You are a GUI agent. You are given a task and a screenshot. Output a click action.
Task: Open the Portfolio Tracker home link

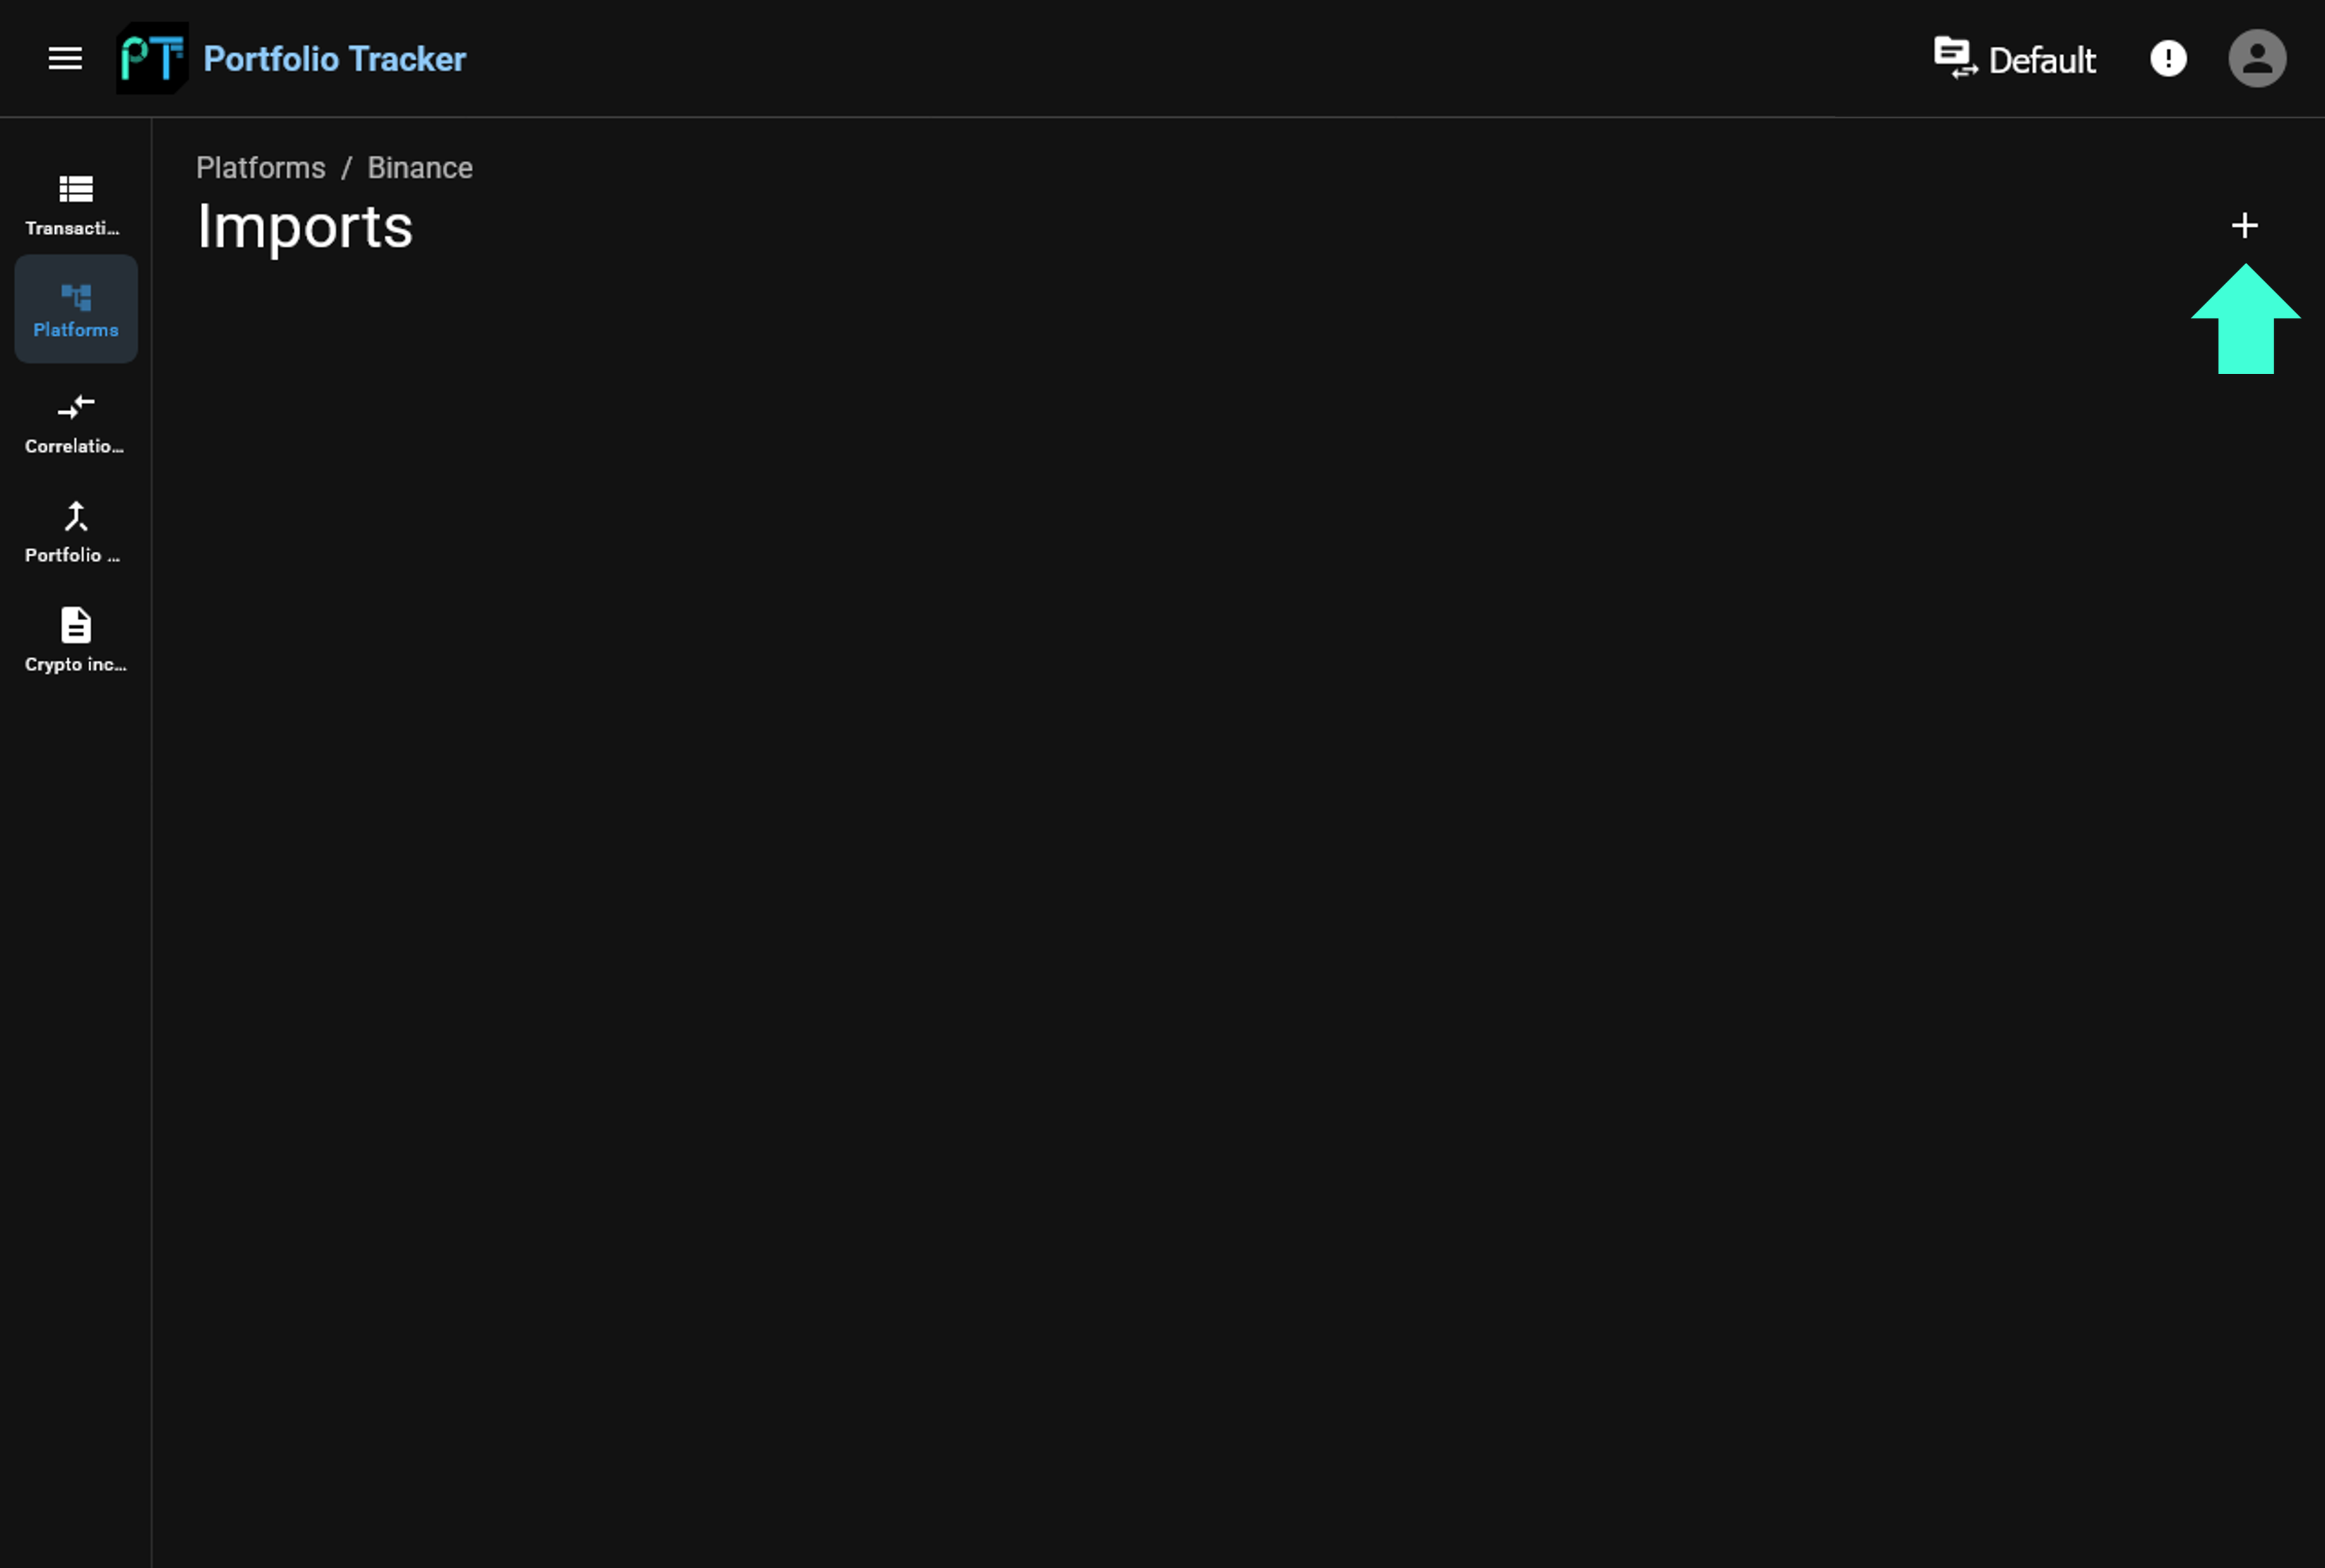pos(334,59)
